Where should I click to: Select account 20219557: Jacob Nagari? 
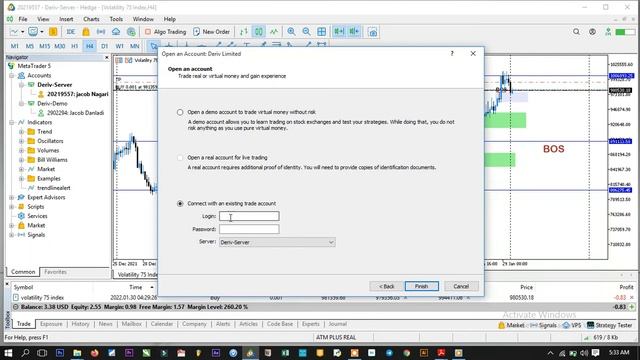click(x=78, y=94)
